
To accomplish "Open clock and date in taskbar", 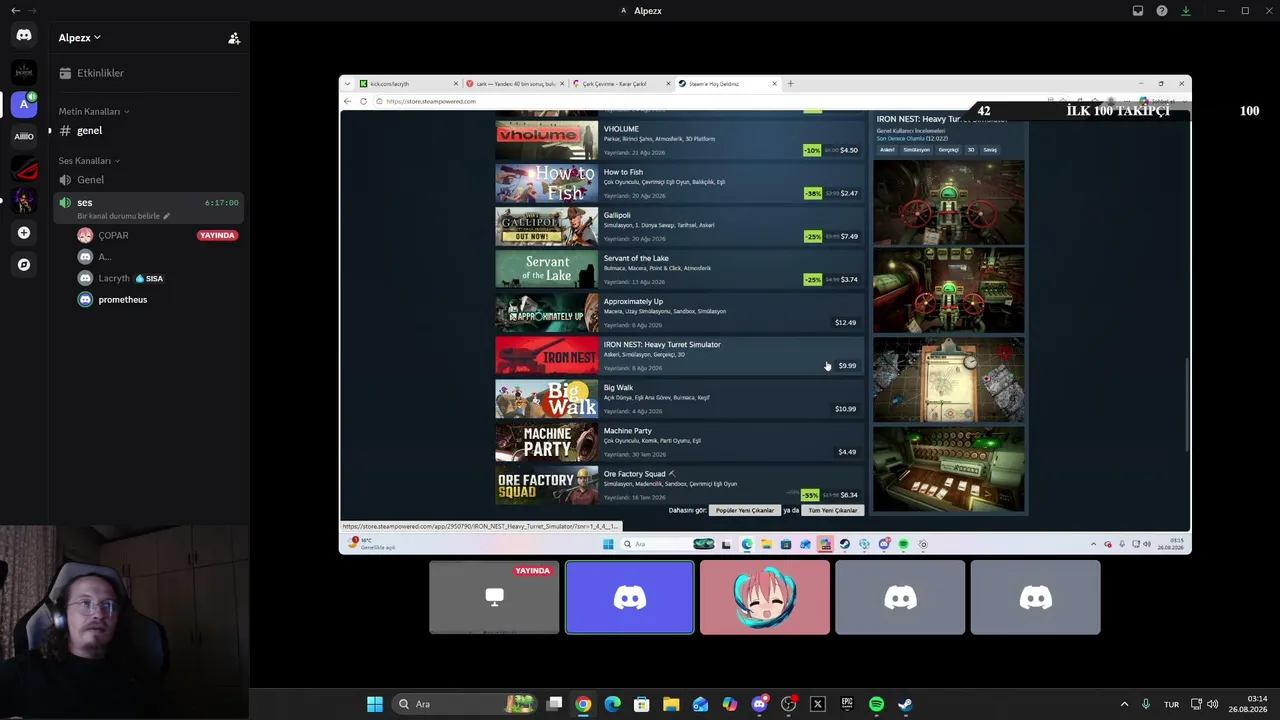I will (x=1249, y=704).
